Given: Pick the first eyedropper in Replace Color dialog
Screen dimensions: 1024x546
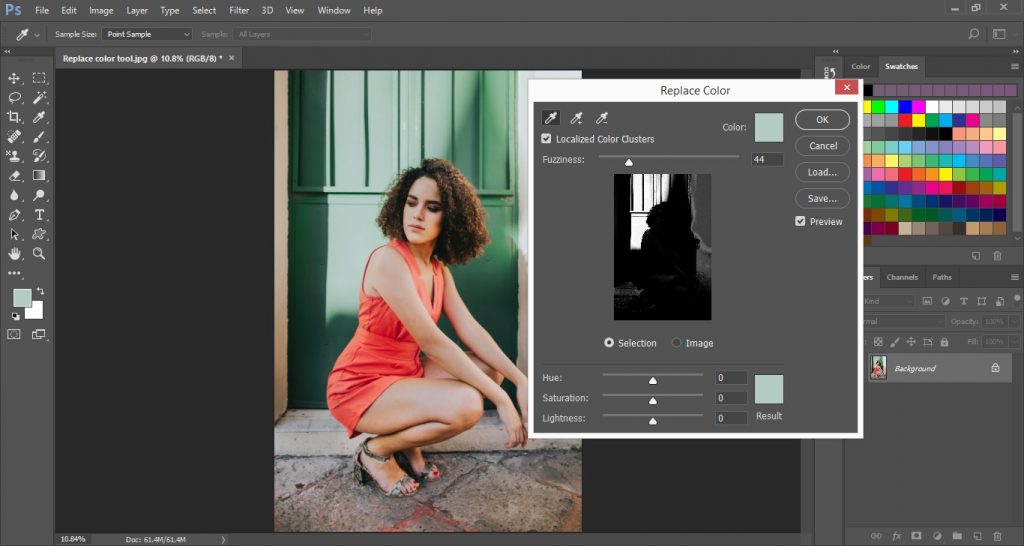Looking at the screenshot, I should pos(551,118).
